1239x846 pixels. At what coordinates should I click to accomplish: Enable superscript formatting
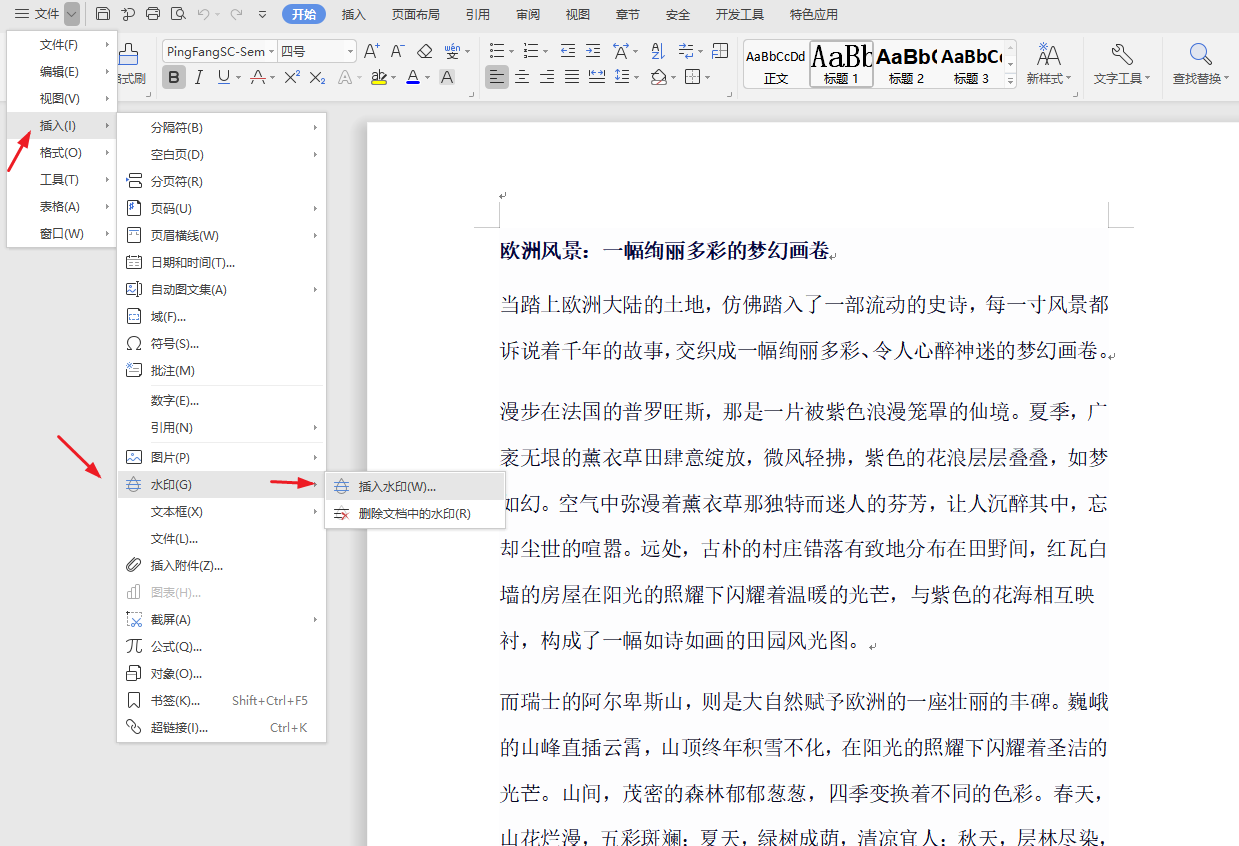(x=290, y=76)
